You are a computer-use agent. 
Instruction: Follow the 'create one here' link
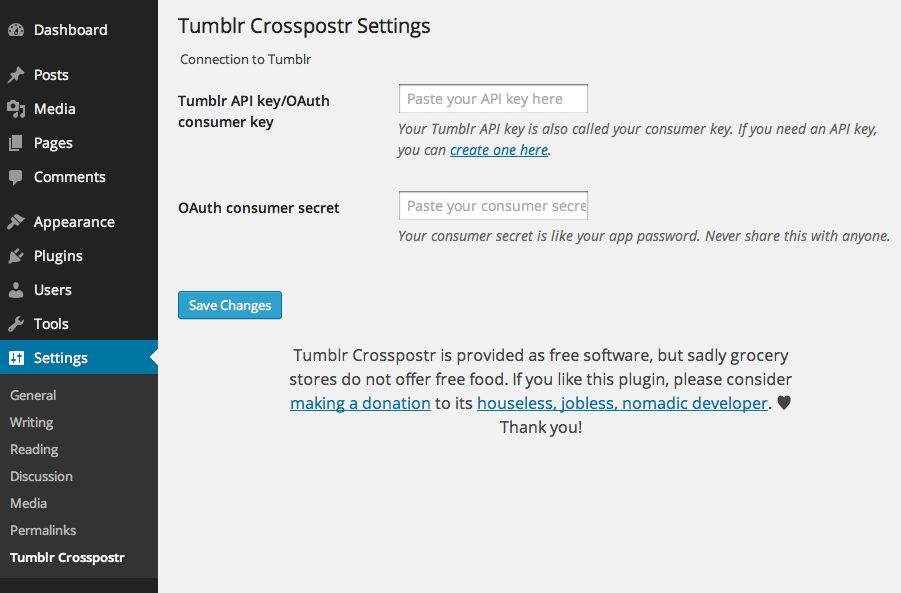click(x=499, y=150)
